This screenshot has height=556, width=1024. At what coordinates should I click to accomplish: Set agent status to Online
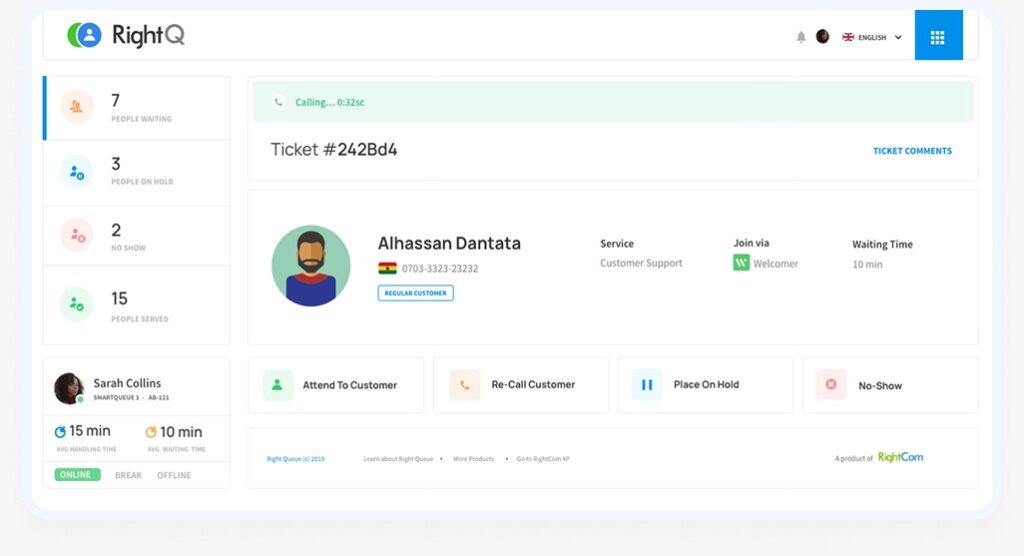click(76, 475)
